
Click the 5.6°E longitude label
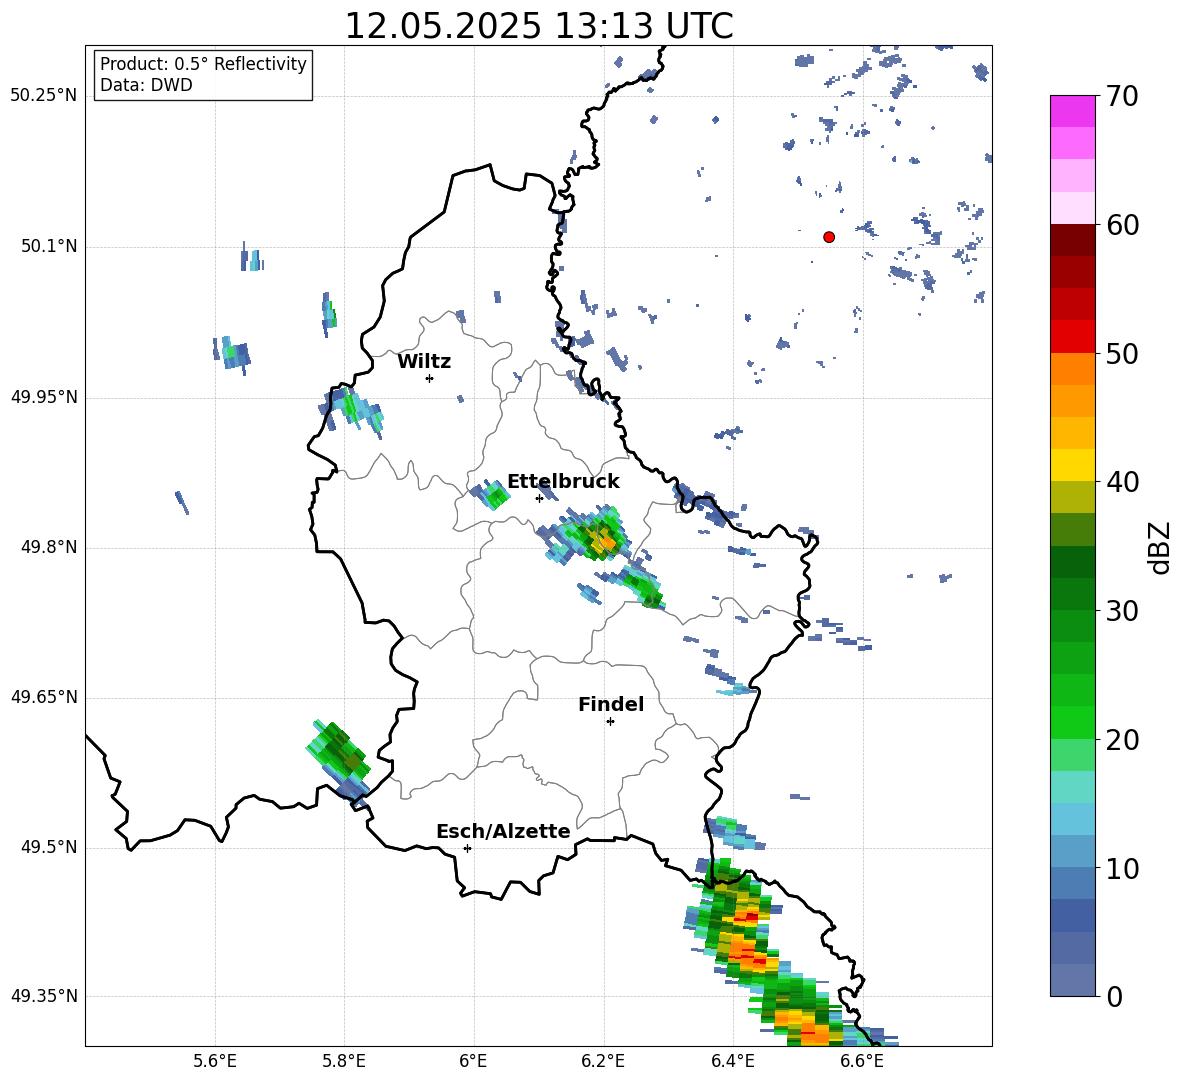coord(215,1061)
